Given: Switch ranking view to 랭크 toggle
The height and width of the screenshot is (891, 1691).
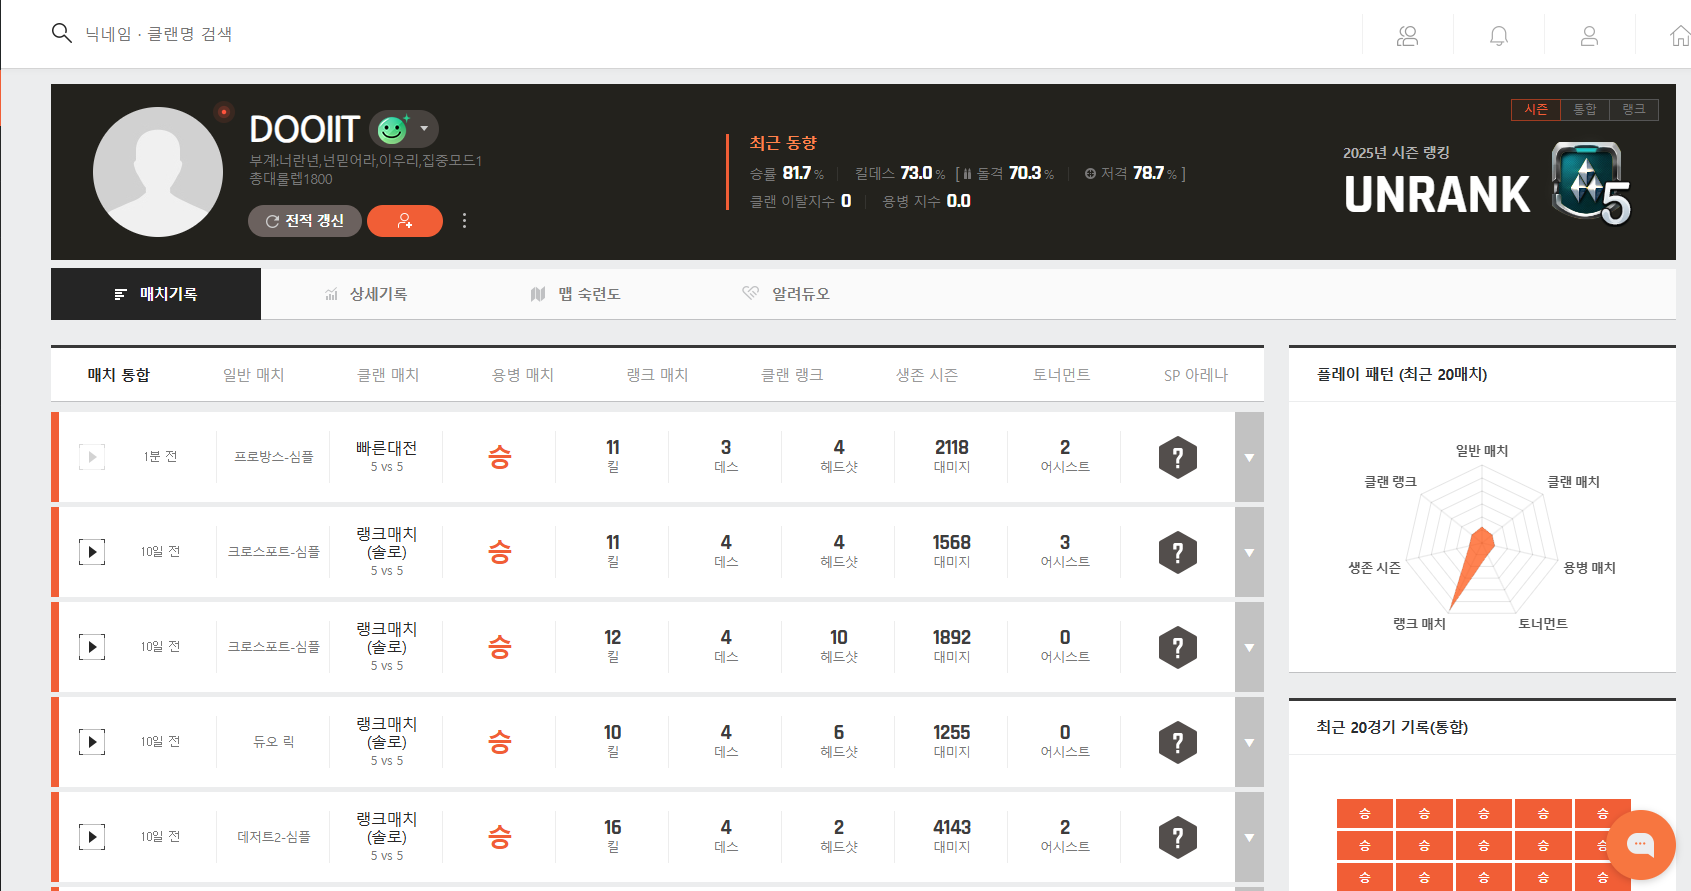Looking at the screenshot, I should [1634, 110].
